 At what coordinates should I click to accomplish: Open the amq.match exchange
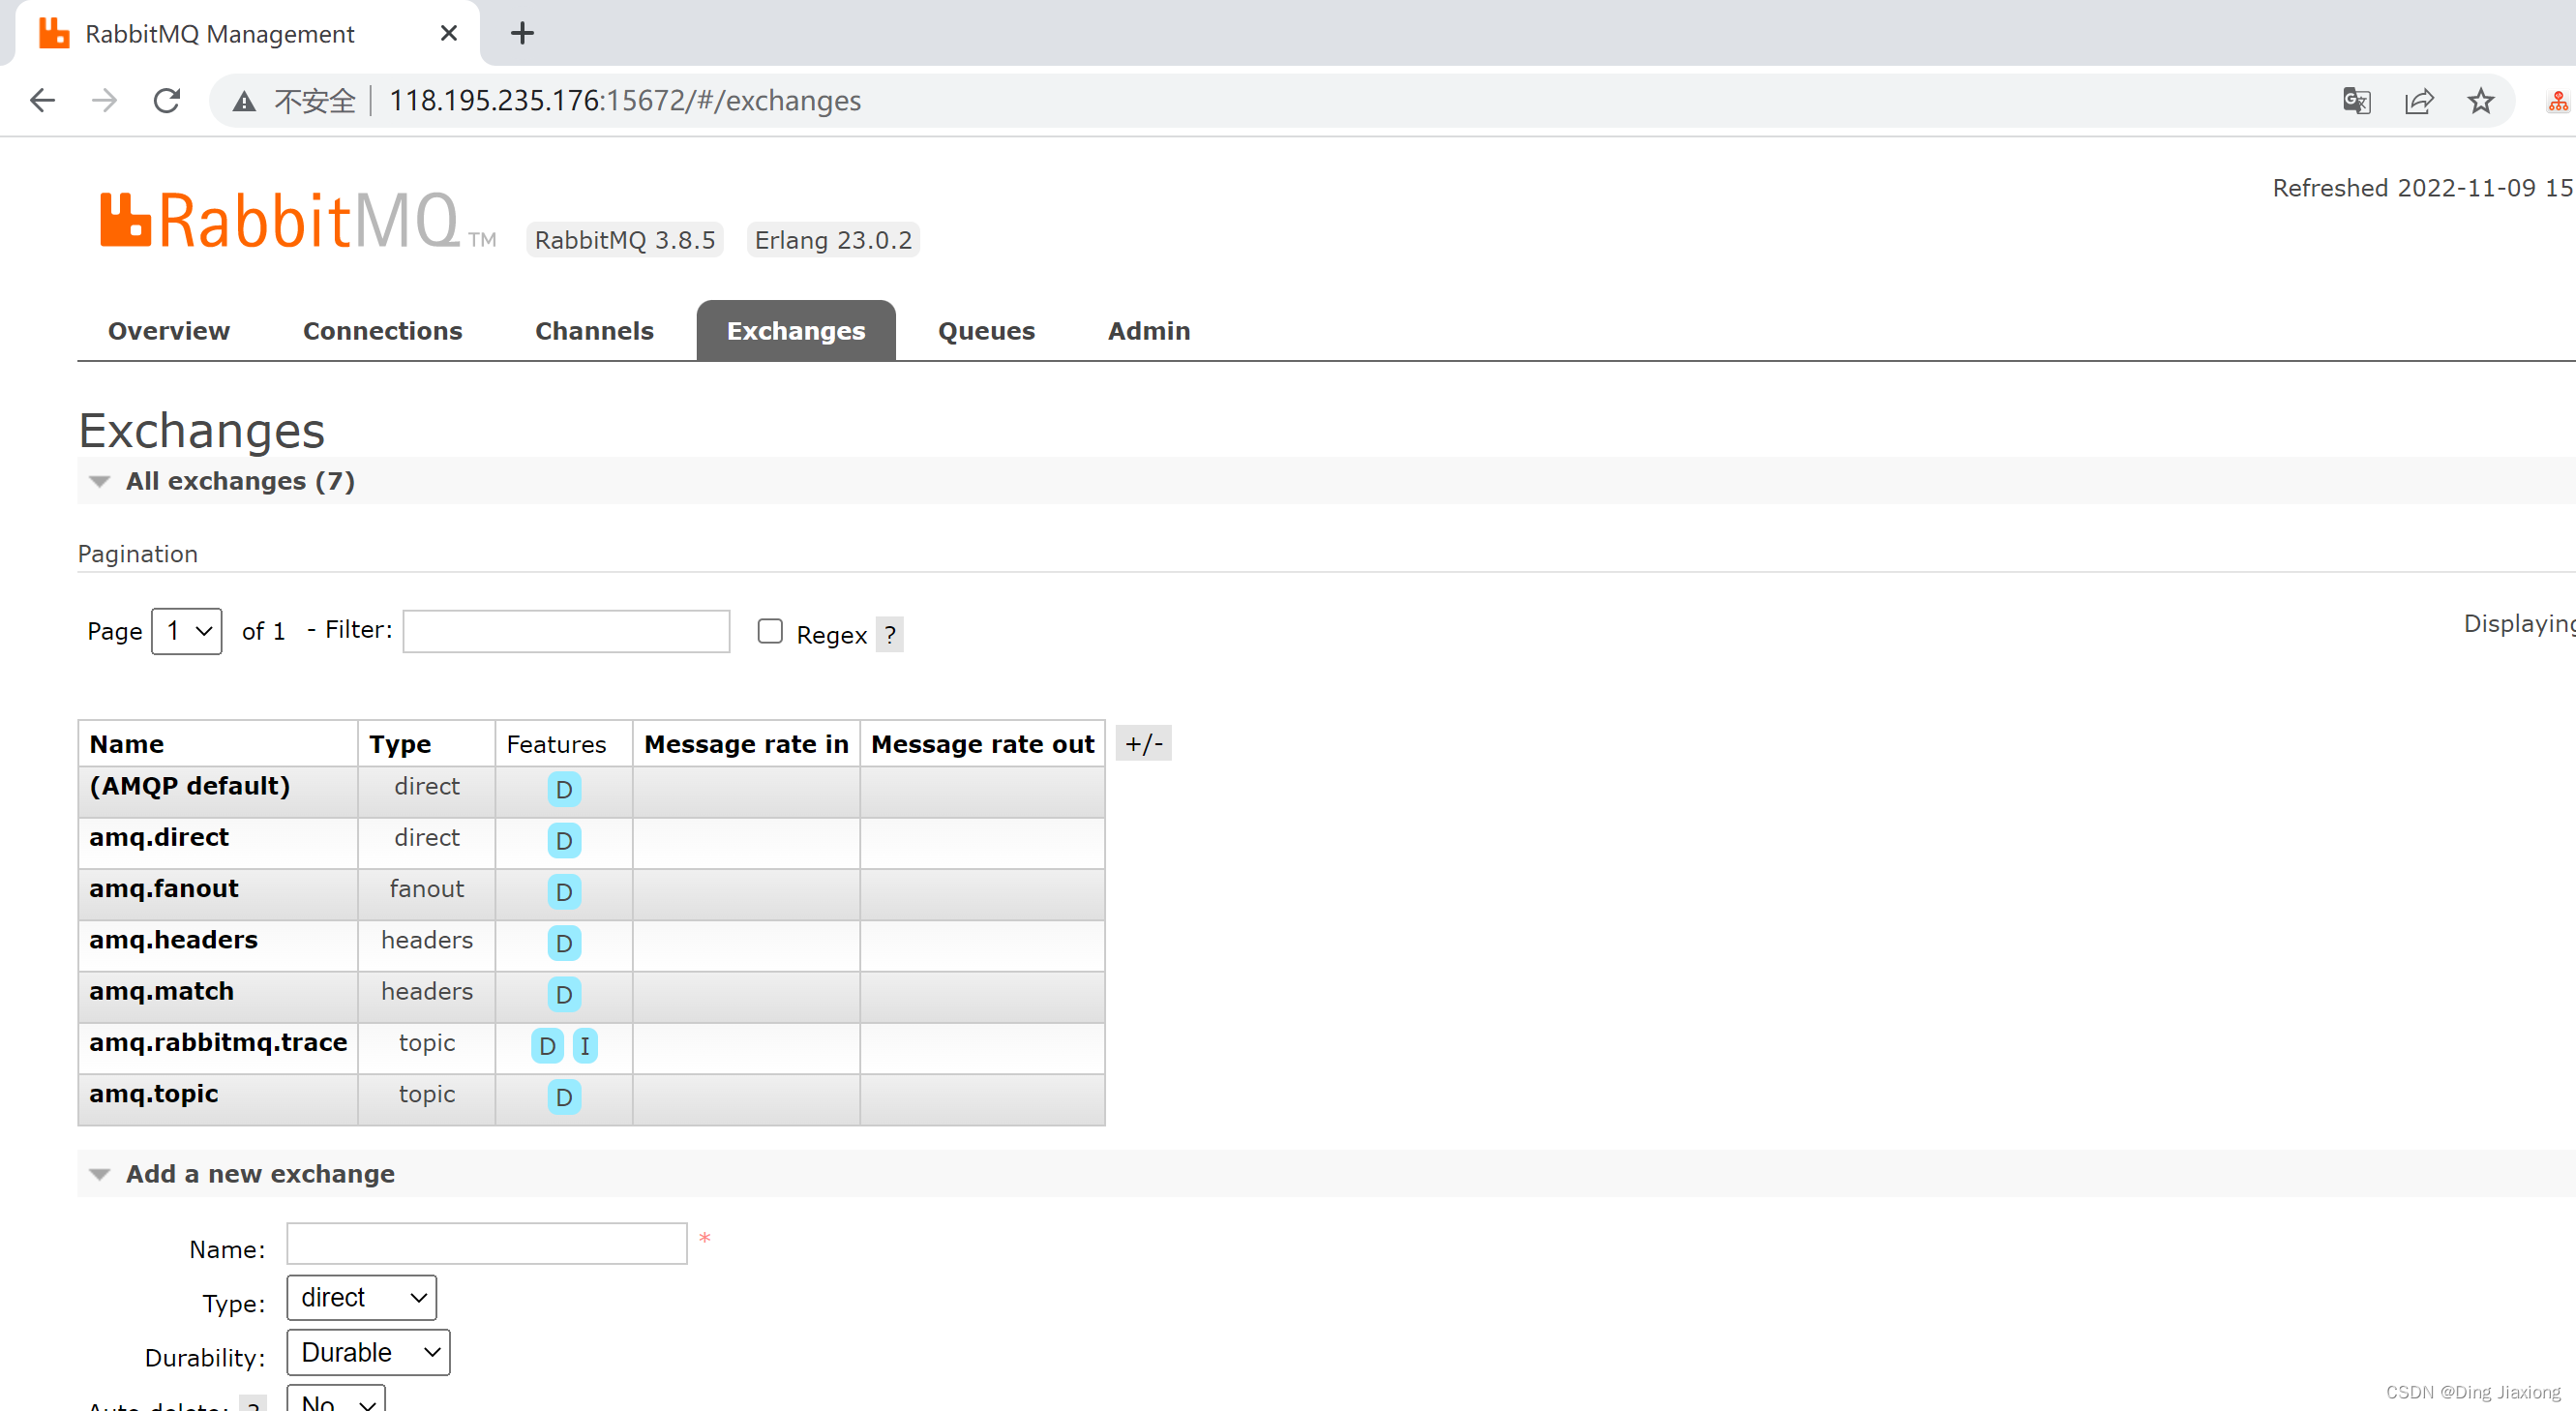coord(162,991)
